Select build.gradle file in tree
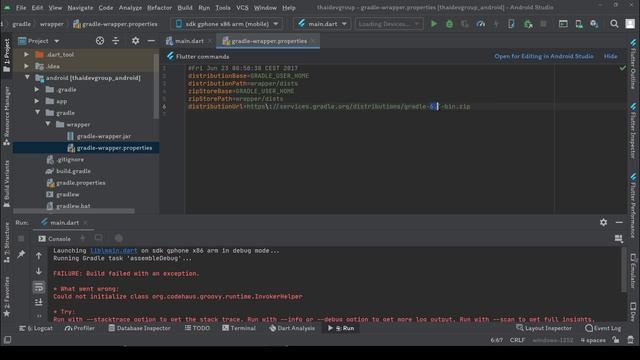Image resolution: width=640 pixels, height=360 pixels. click(x=73, y=171)
